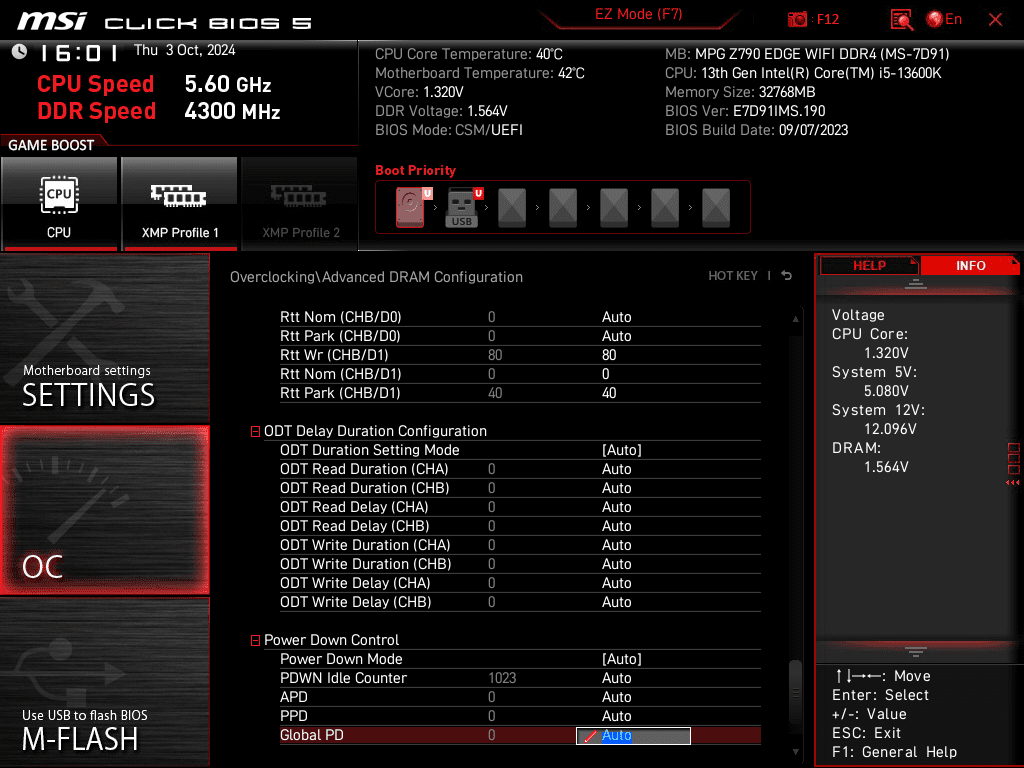Toggle CPU Game Boost button
Image resolution: width=1024 pixels, height=768 pixels.
click(59, 203)
